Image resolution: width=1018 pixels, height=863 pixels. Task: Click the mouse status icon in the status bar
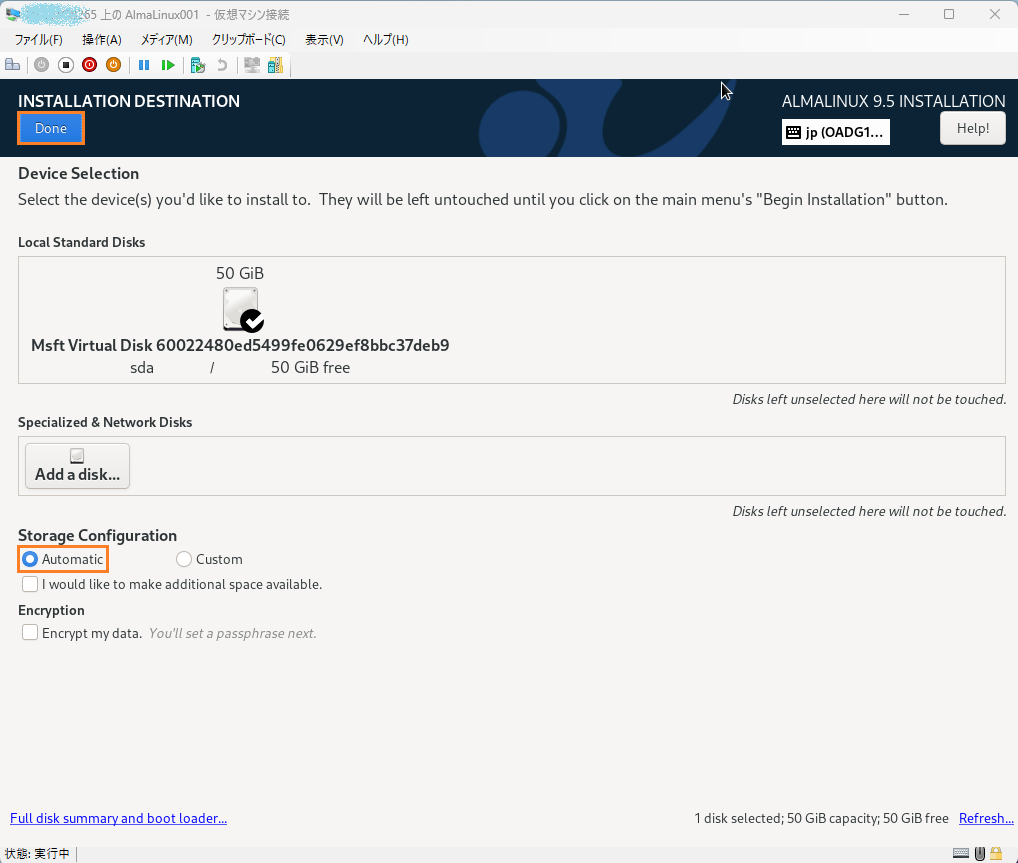tap(980, 853)
